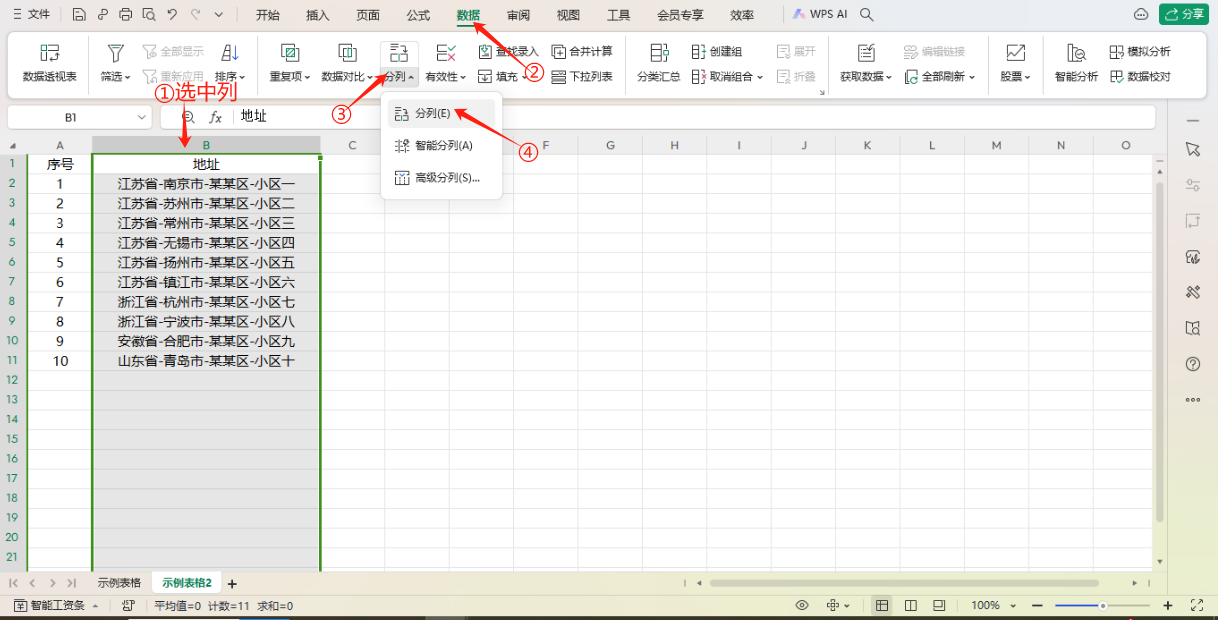Screen dimensions: 1218x620
Task: Click the Name Box showing B1
Action: point(80,117)
